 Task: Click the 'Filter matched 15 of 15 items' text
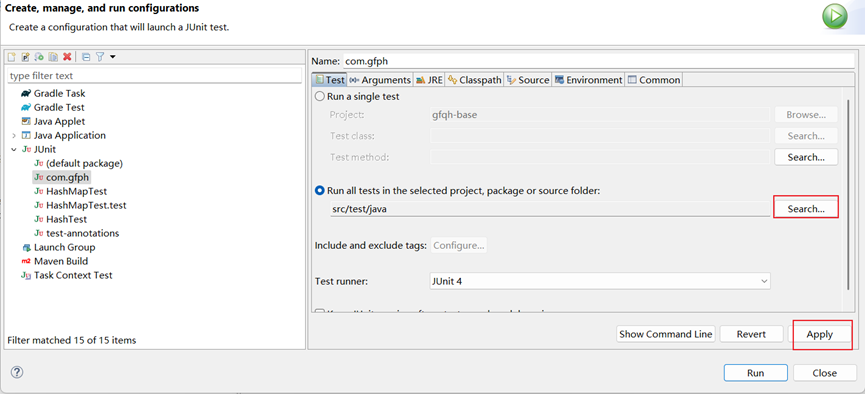pyautogui.click(x=72, y=340)
